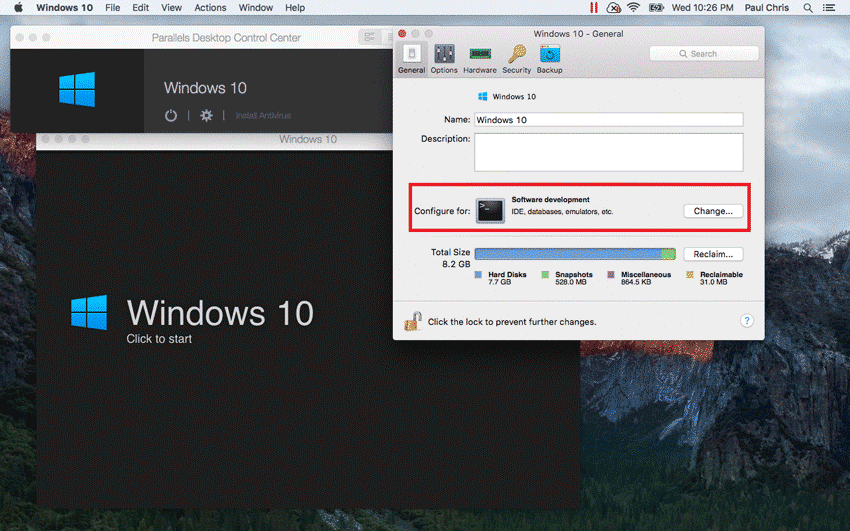
Task: Click into the Name text field
Action: coord(609,120)
